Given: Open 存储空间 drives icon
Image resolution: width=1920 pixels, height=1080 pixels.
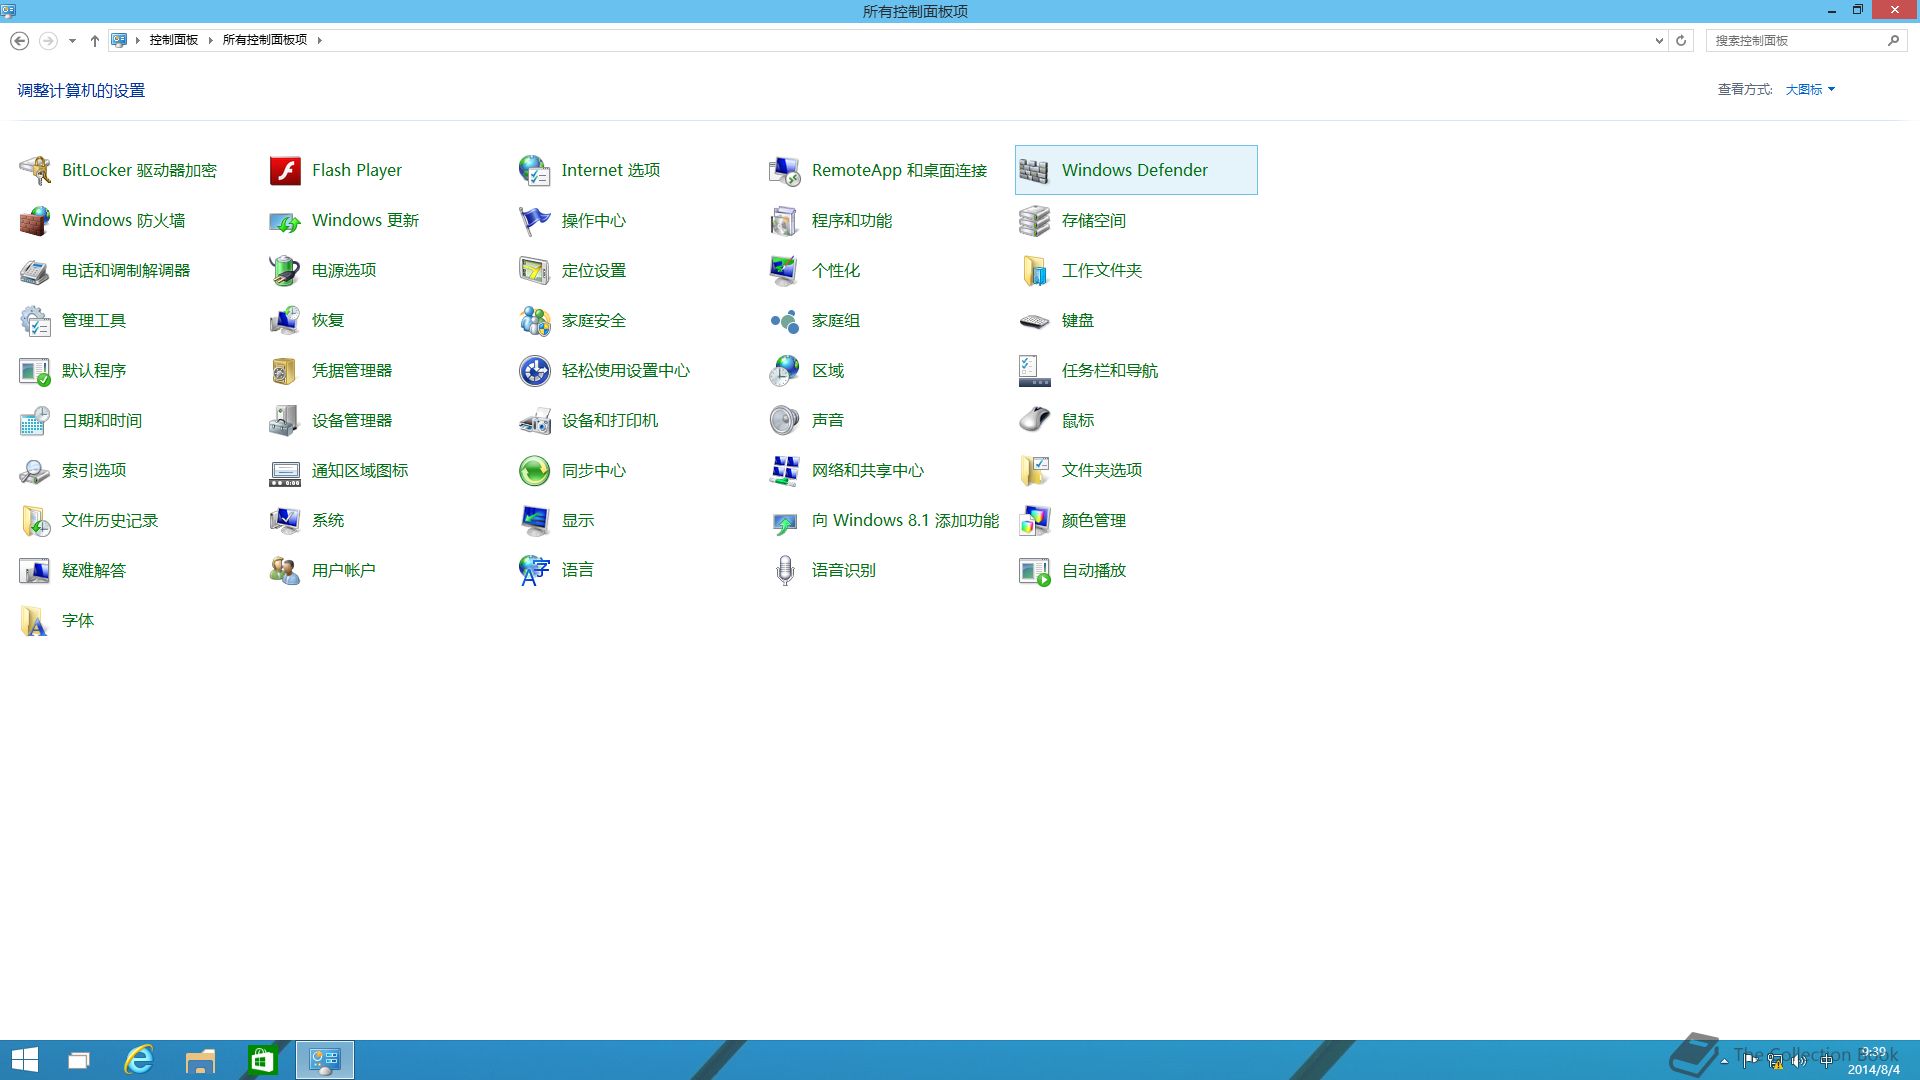Looking at the screenshot, I should [1035, 220].
